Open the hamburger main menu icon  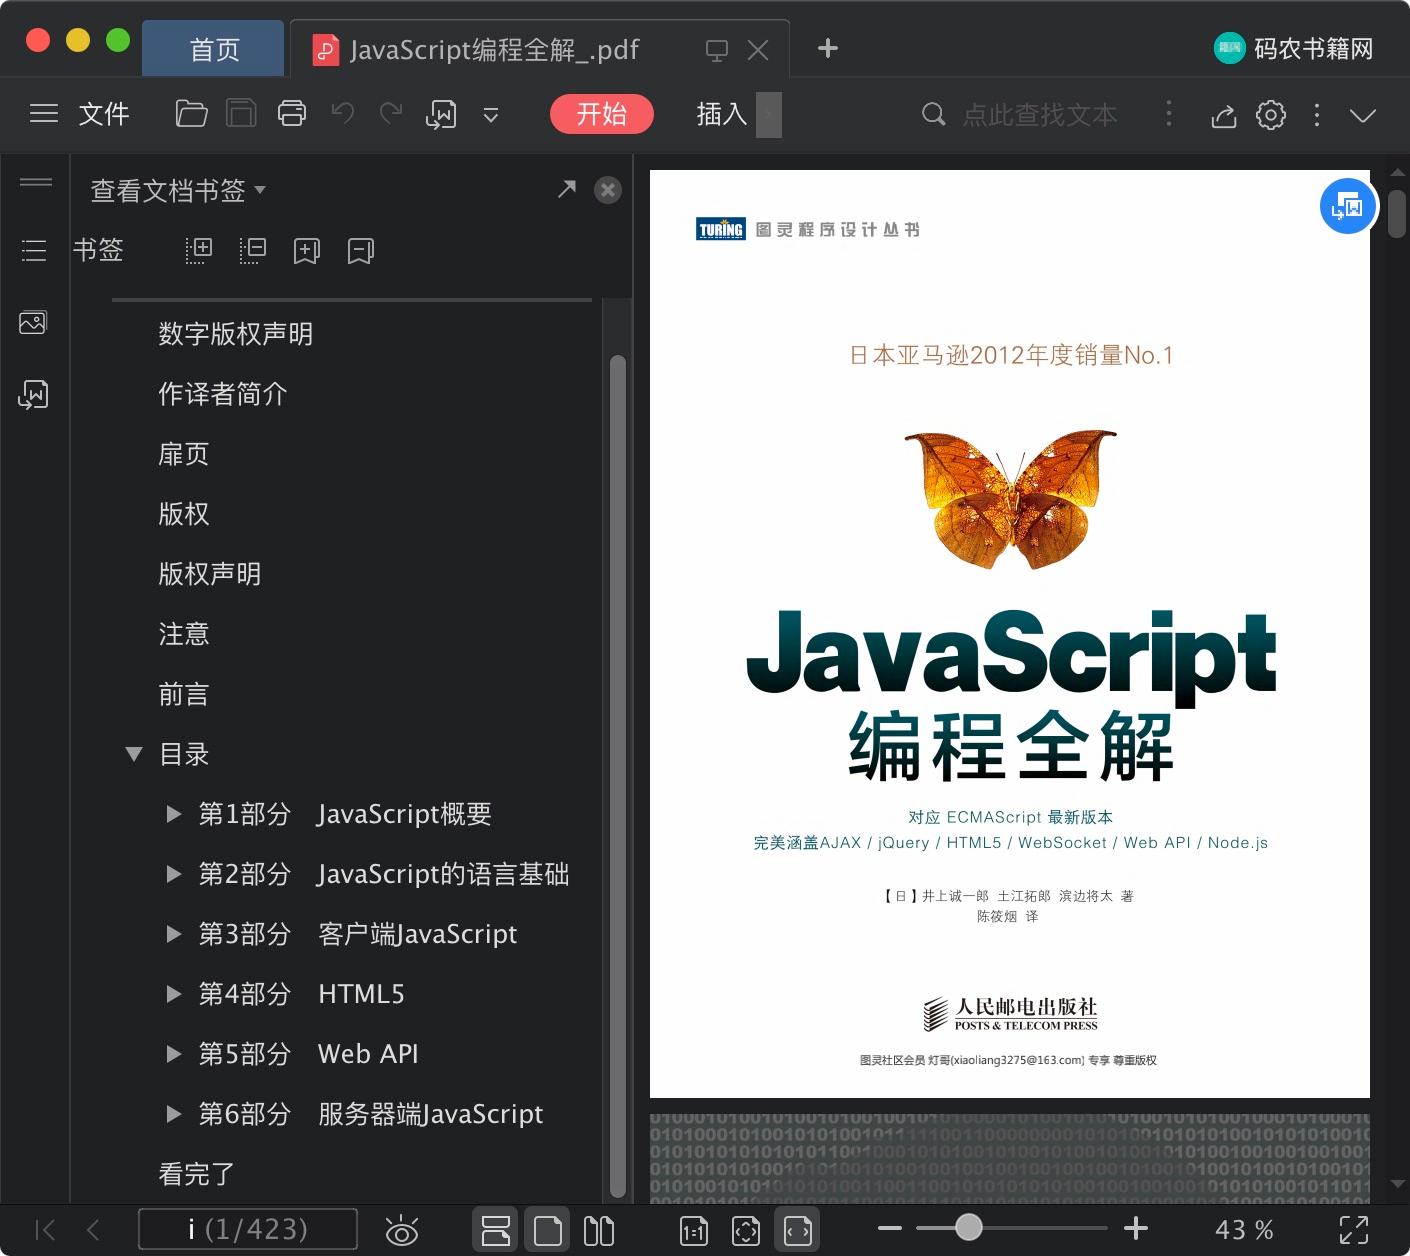pyautogui.click(x=44, y=114)
